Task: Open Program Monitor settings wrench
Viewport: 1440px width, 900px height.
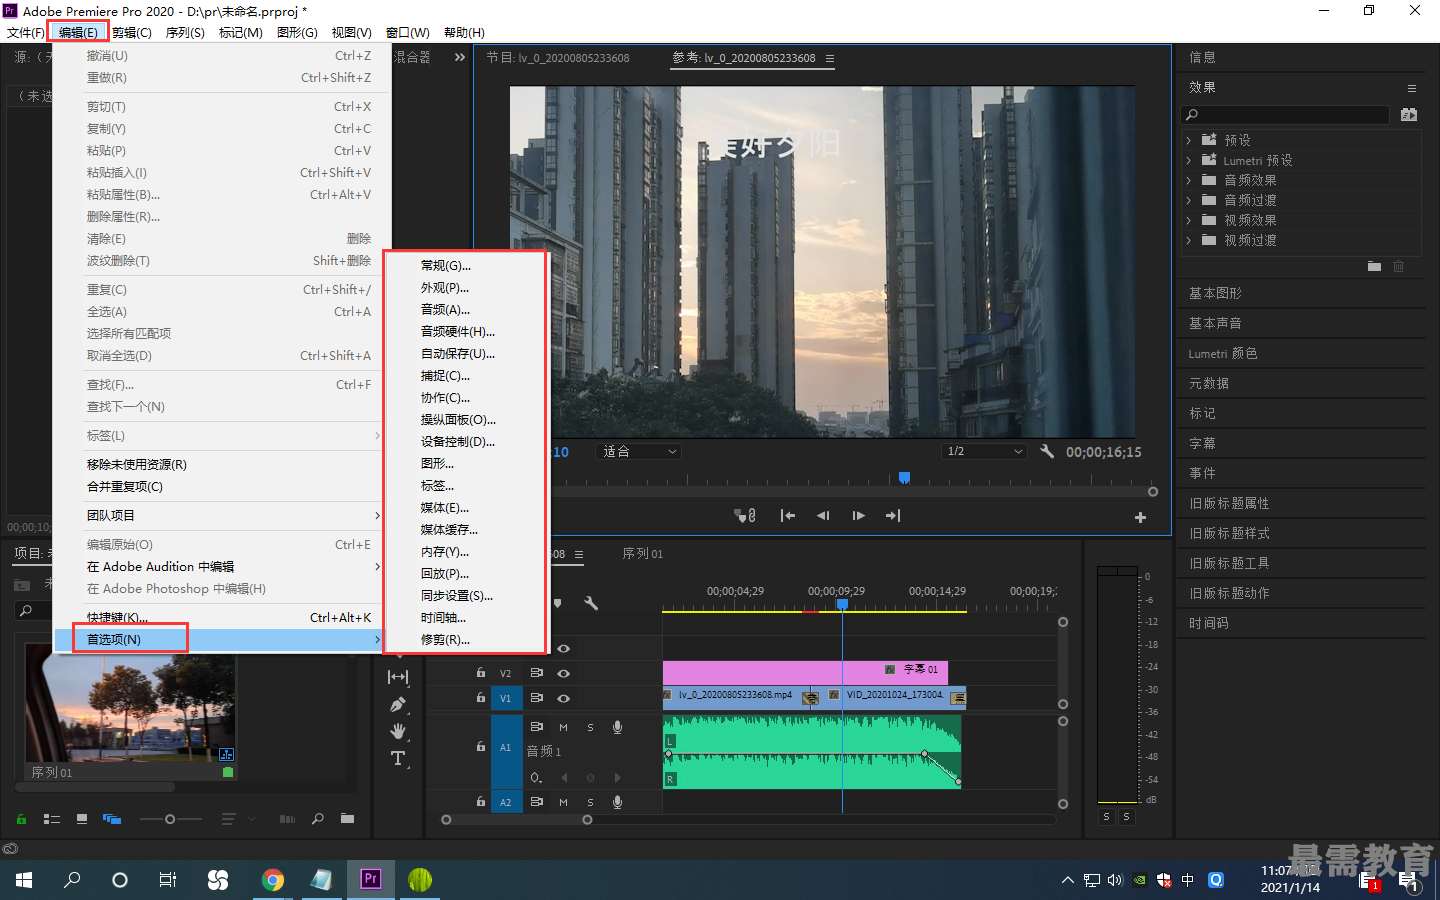Action: [1047, 451]
